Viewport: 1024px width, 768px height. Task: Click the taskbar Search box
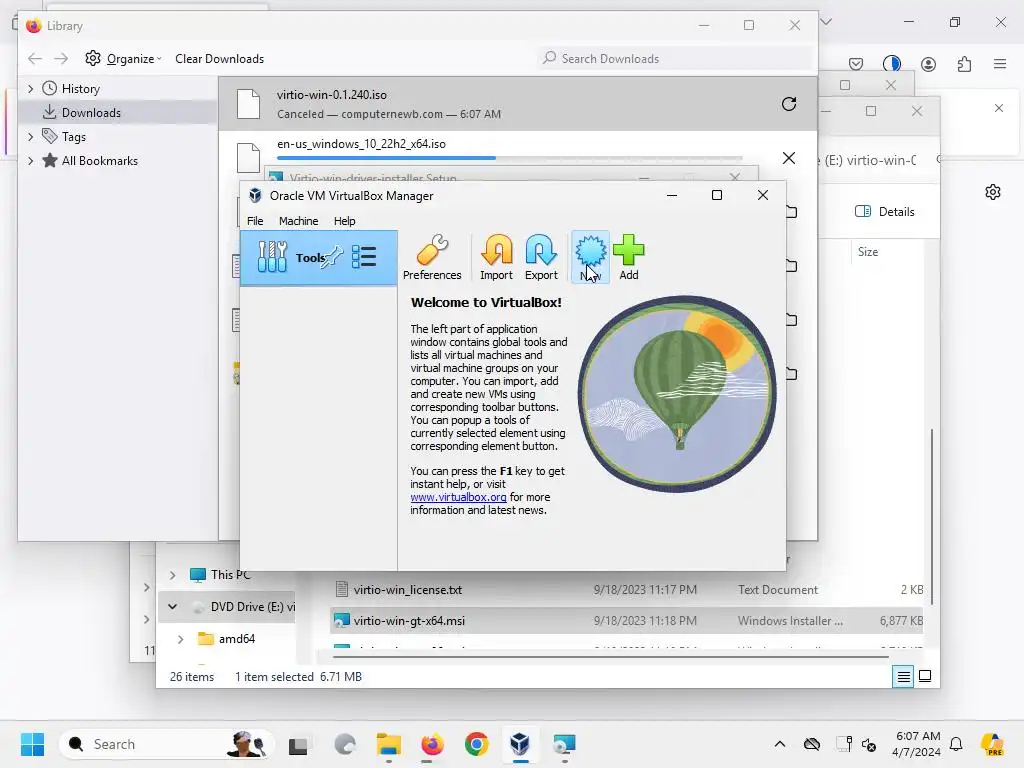[x=167, y=744]
